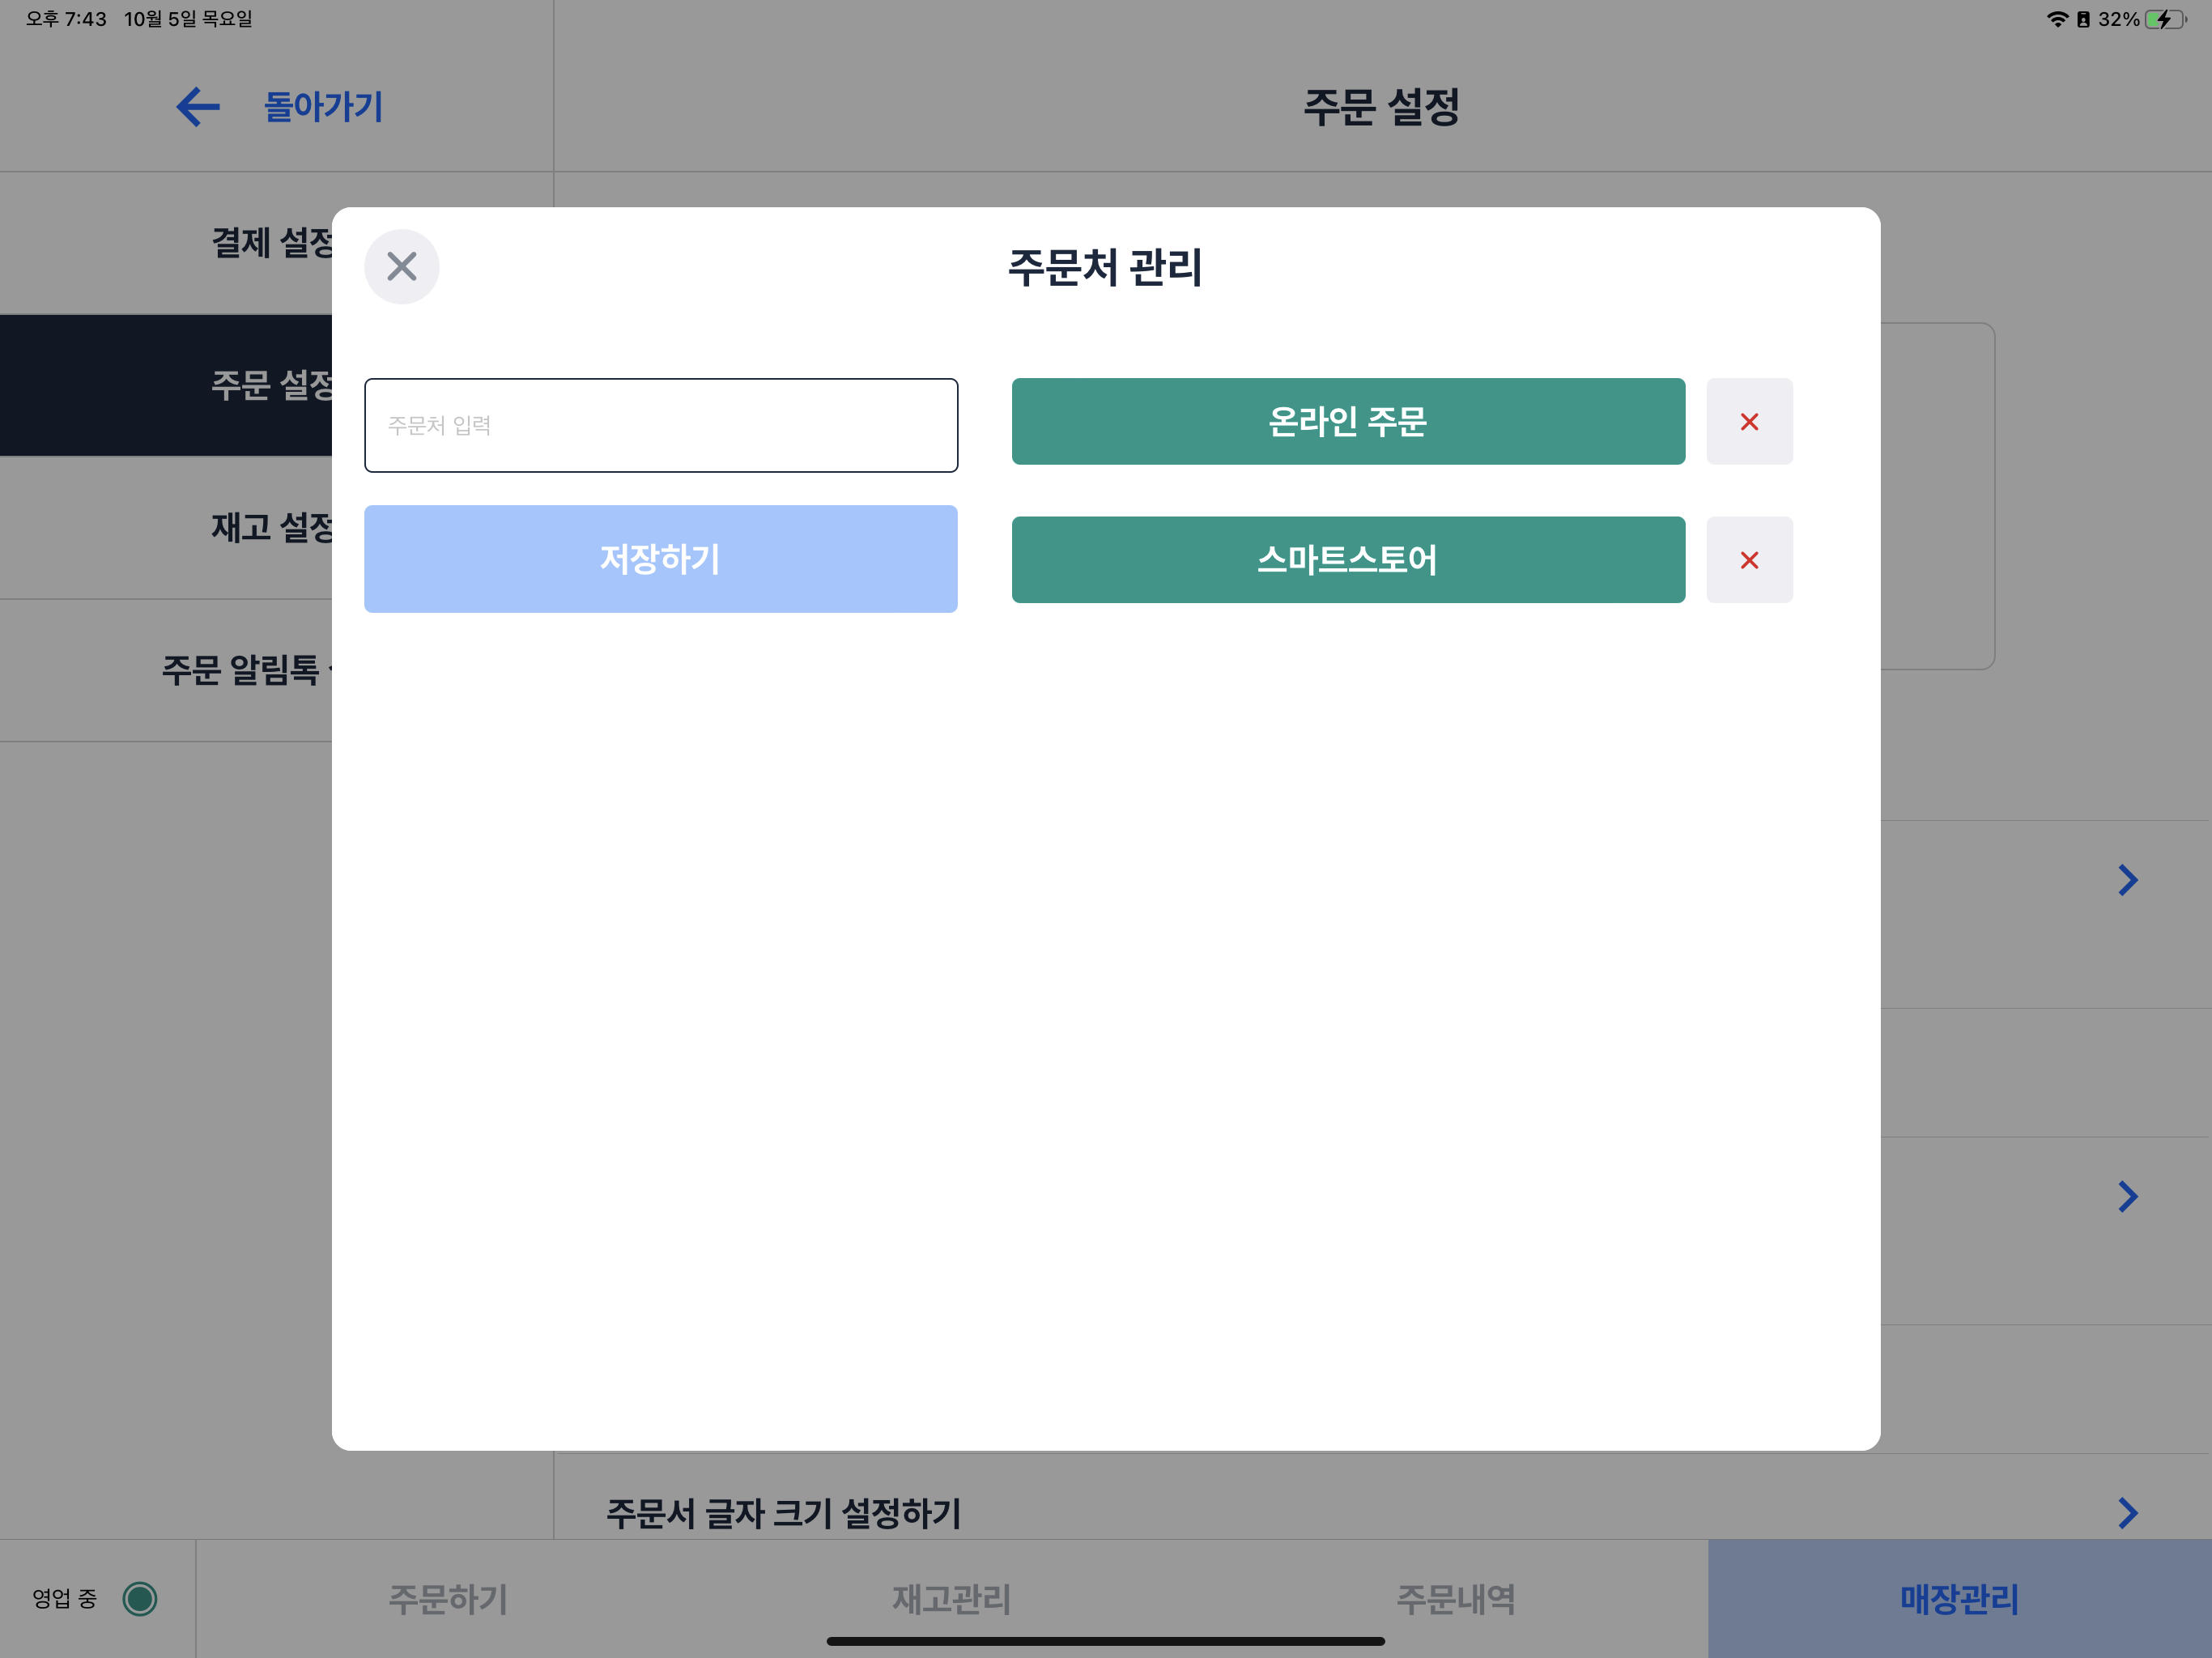Go back via 돌아가기 link
Screen dimensions: 2212x1658
point(323,107)
